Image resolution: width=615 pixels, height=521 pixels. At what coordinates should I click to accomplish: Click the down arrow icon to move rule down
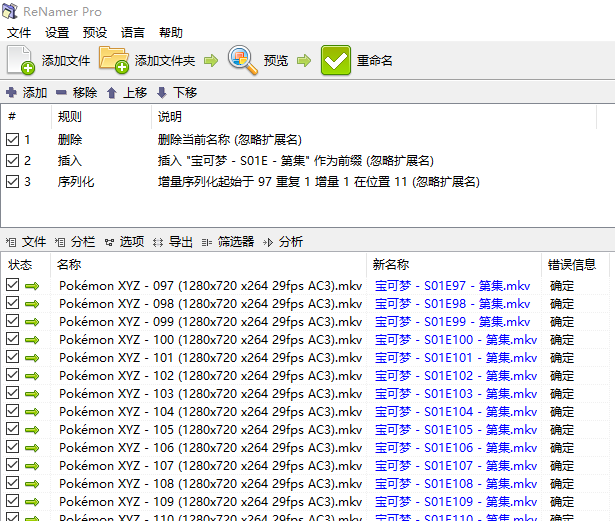(162, 93)
